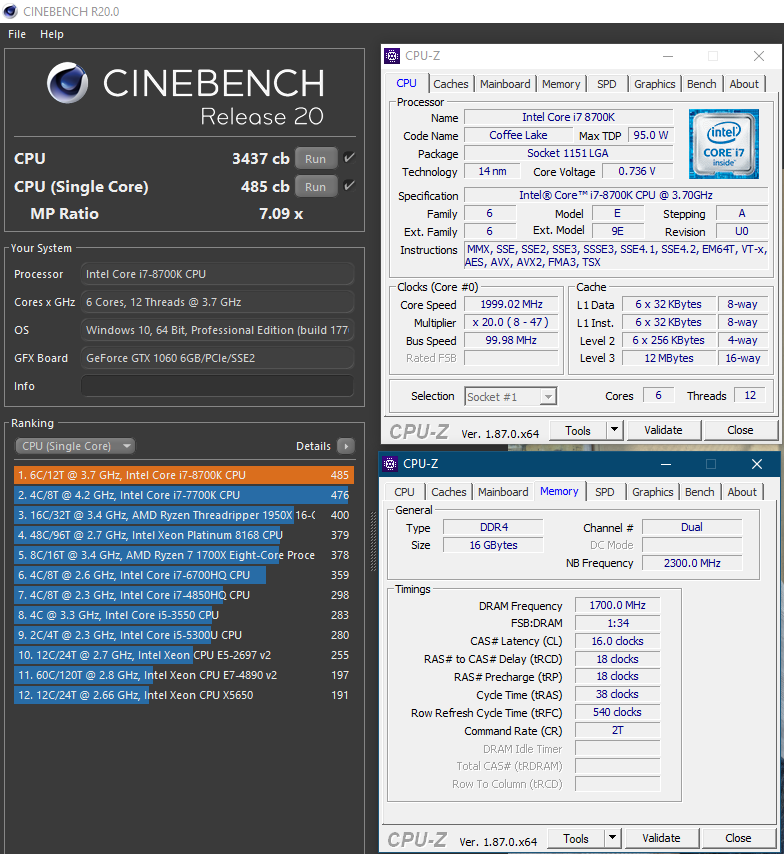Click the GFX Board field GeForce GTX 1060
This screenshot has height=854, width=784.
tap(217, 358)
